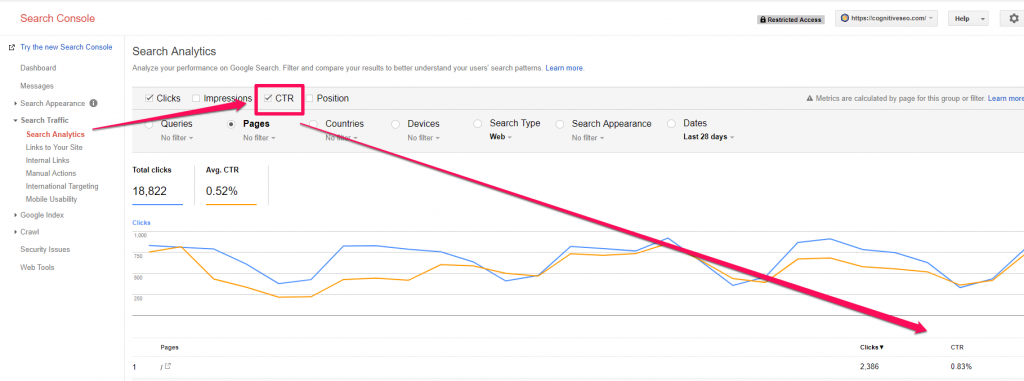1024x381 pixels.
Task: Click the Search Analytics page heading
Action: tap(174, 51)
